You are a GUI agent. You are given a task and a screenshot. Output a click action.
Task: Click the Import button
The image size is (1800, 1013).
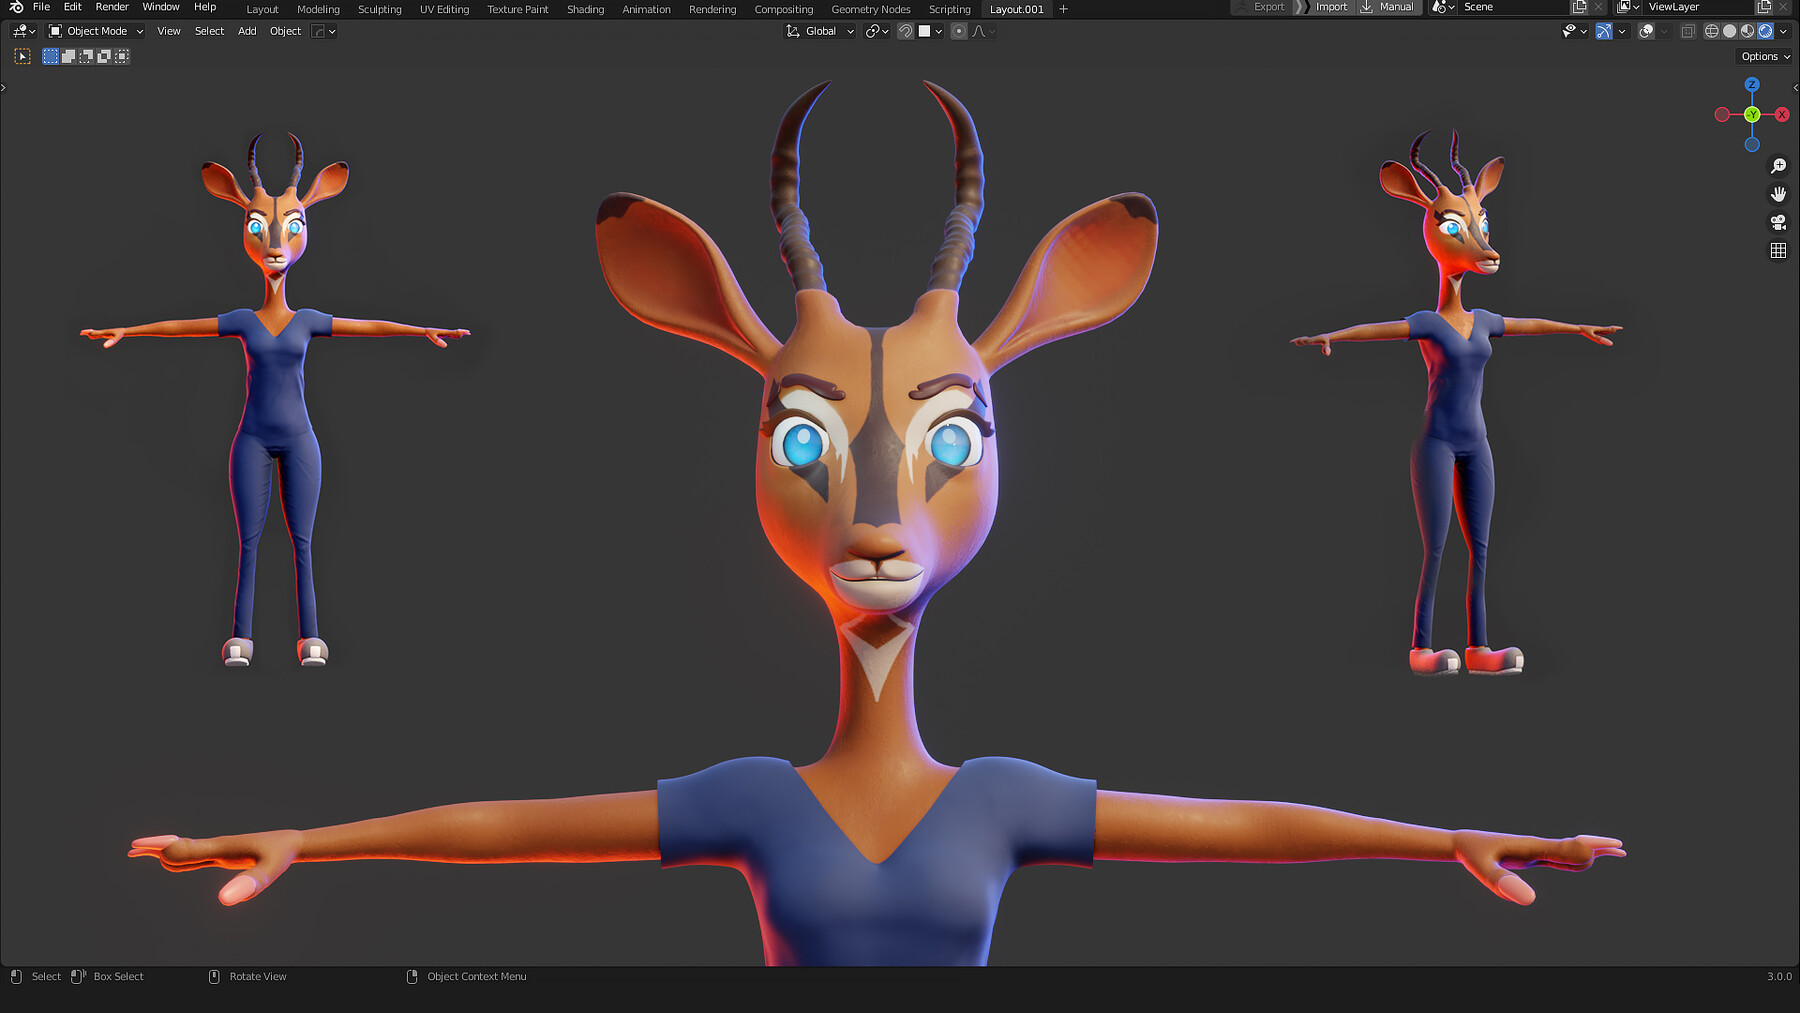(x=1330, y=7)
